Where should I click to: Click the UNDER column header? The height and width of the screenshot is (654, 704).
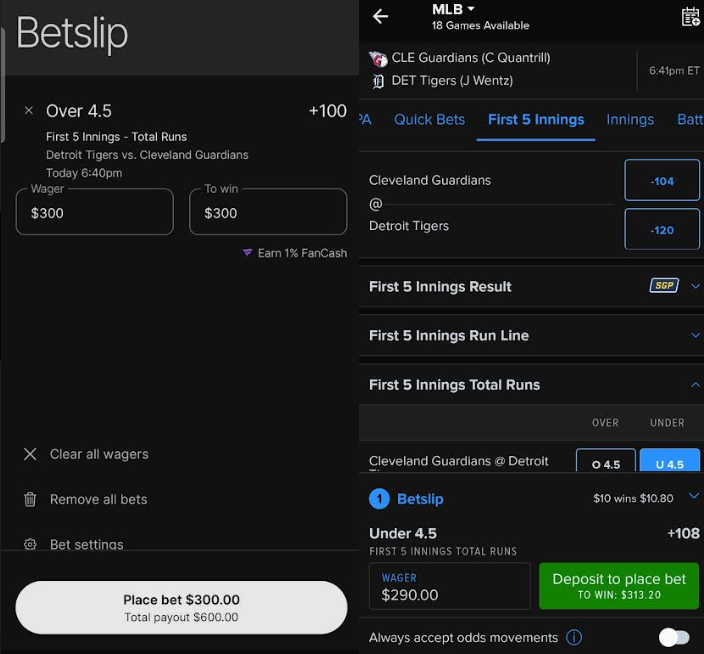click(667, 422)
